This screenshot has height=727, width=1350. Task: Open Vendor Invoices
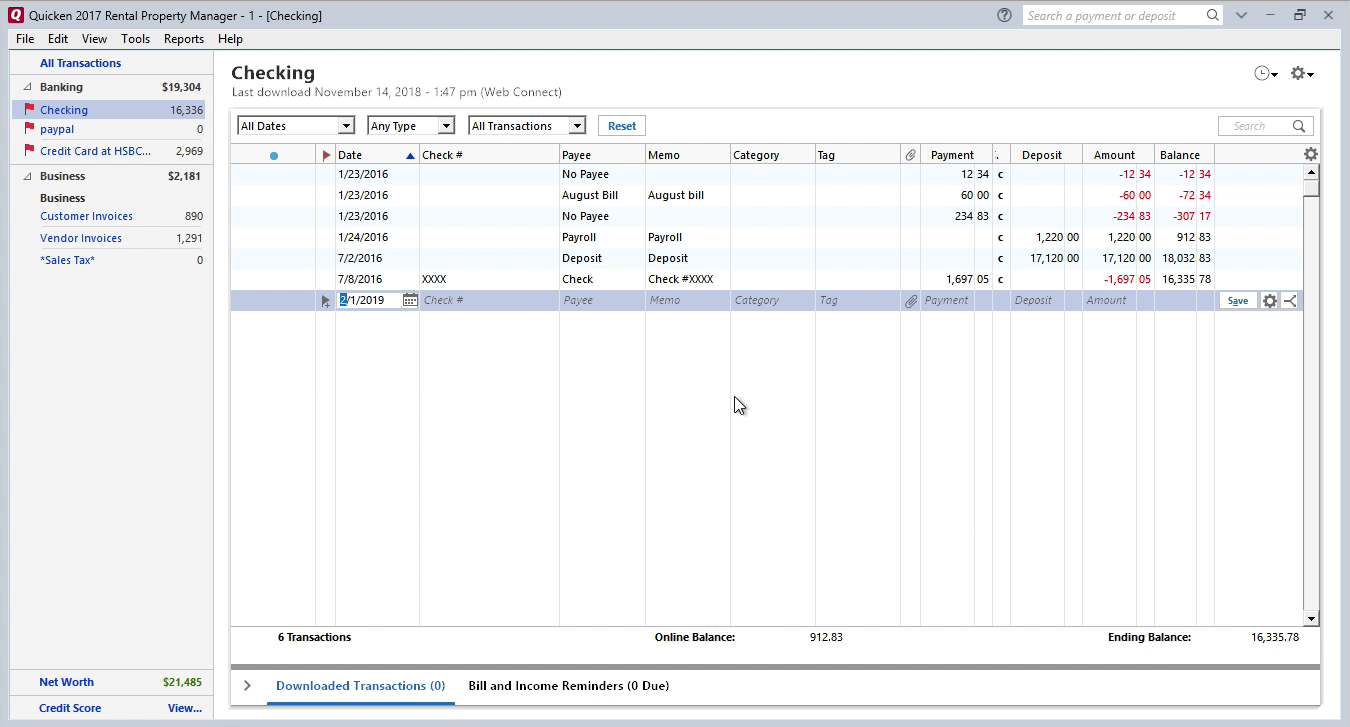tap(81, 238)
